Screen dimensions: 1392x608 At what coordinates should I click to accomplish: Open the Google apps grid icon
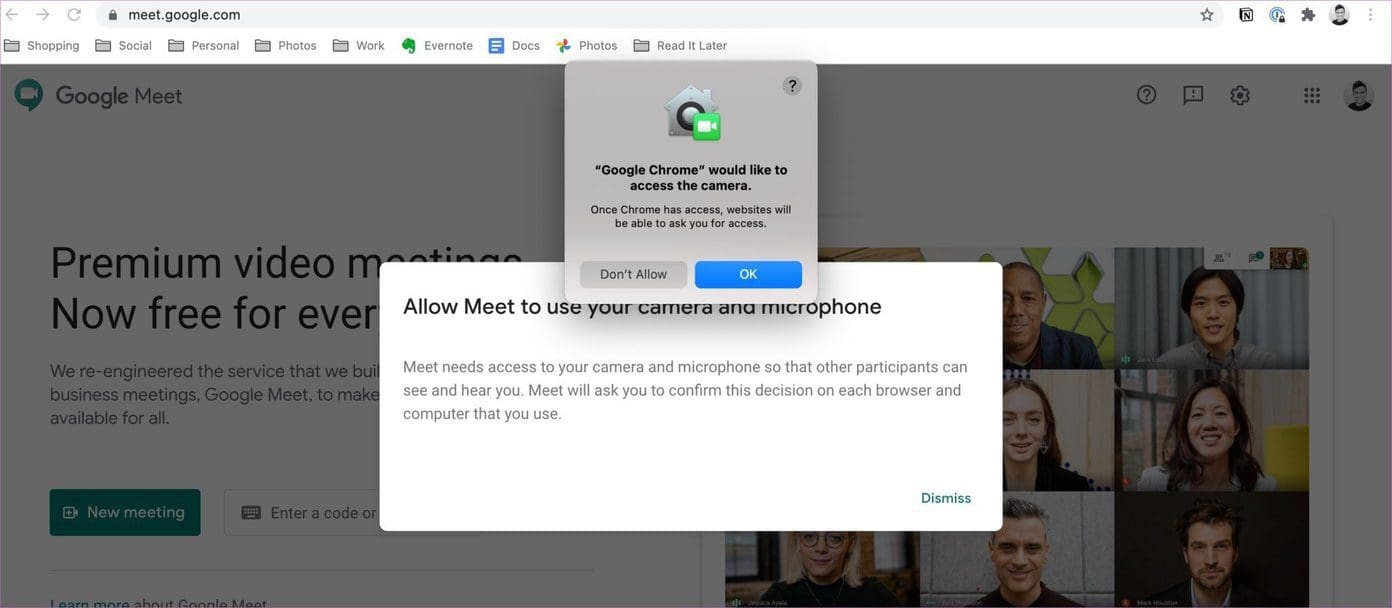(1312, 95)
